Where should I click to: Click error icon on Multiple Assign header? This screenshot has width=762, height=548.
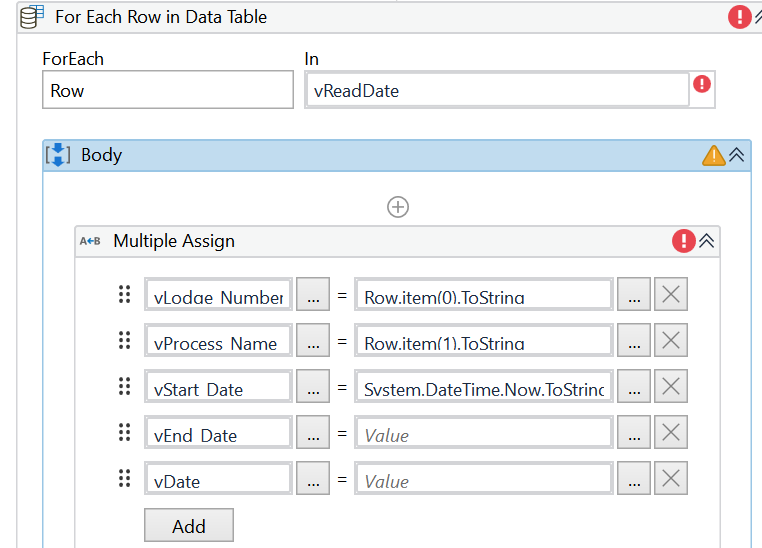pos(684,241)
